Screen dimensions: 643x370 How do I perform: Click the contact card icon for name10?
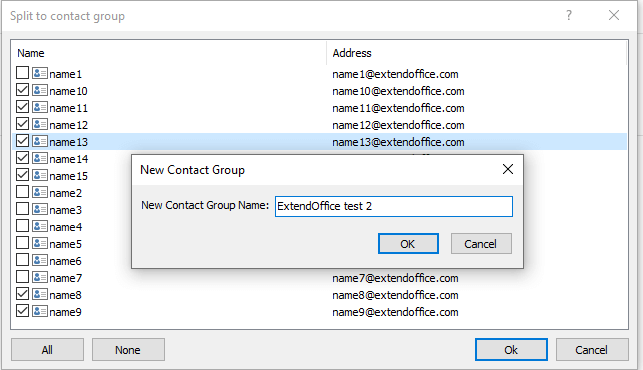[x=40, y=90]
